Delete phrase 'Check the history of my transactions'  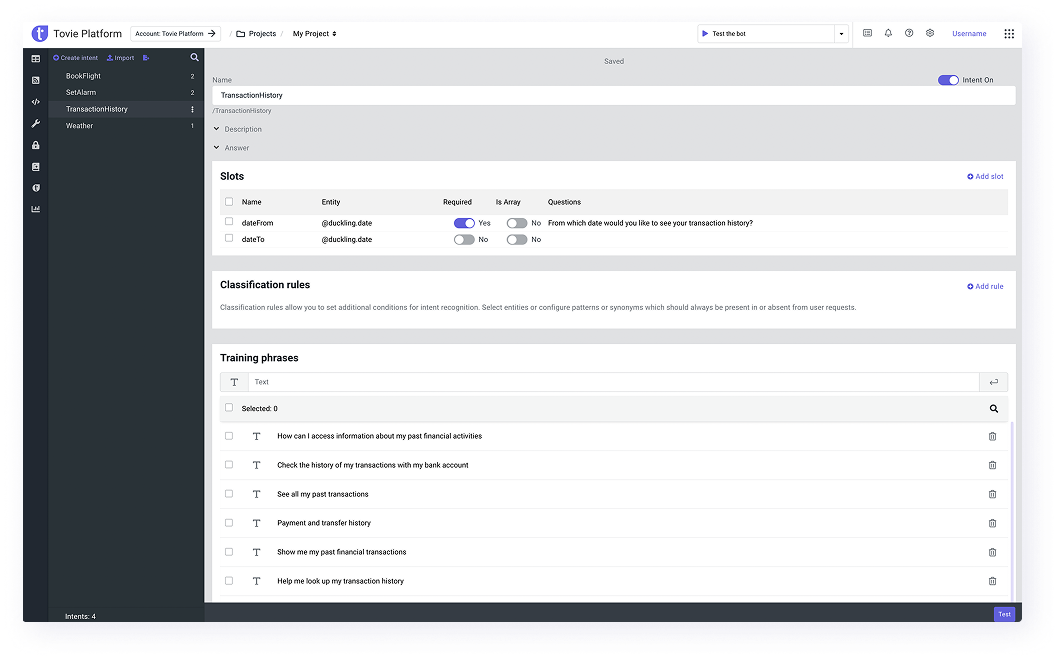(992, 465)
